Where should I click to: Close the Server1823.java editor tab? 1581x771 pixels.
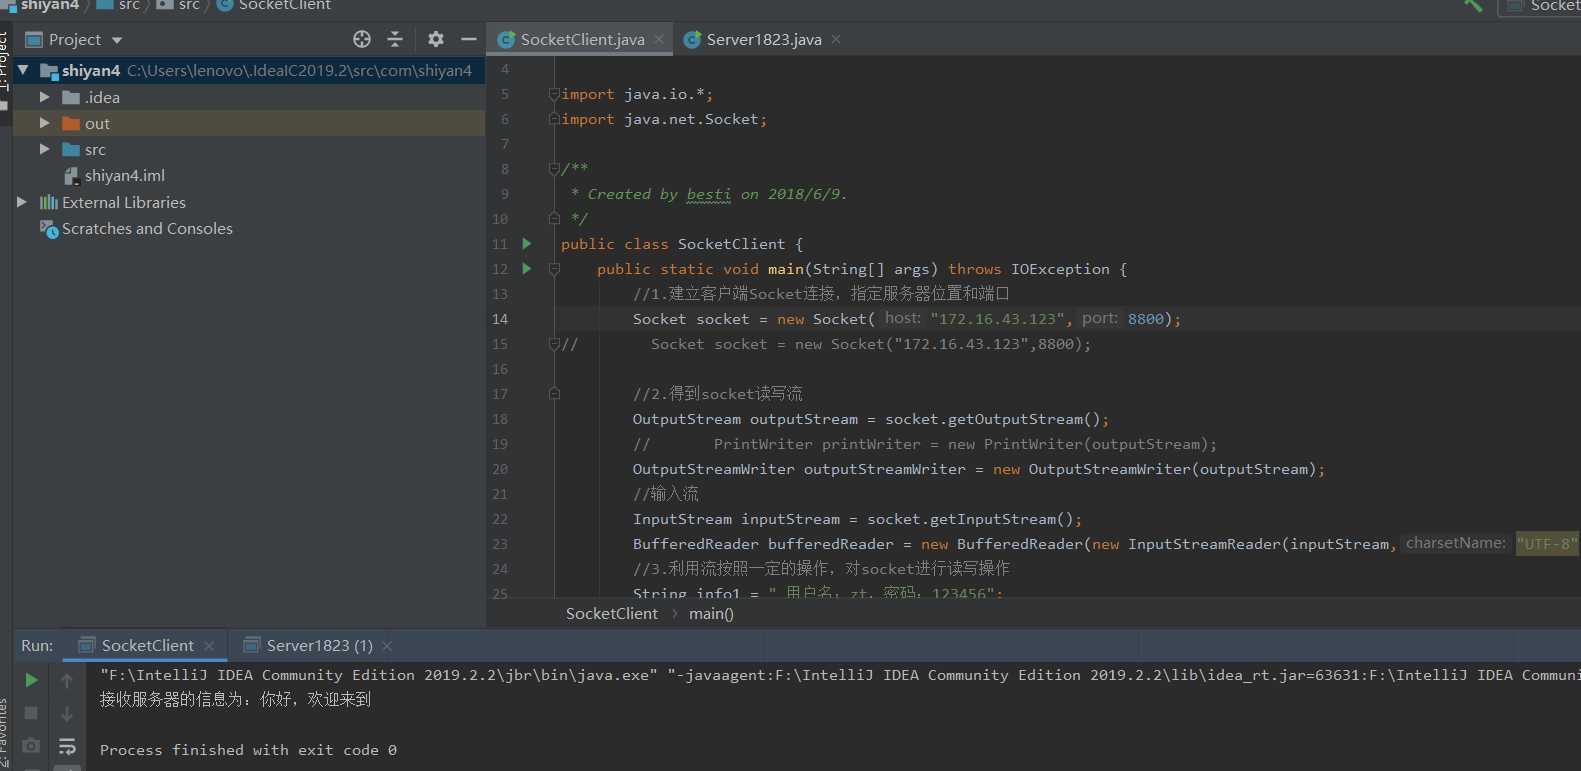point(836,39)
